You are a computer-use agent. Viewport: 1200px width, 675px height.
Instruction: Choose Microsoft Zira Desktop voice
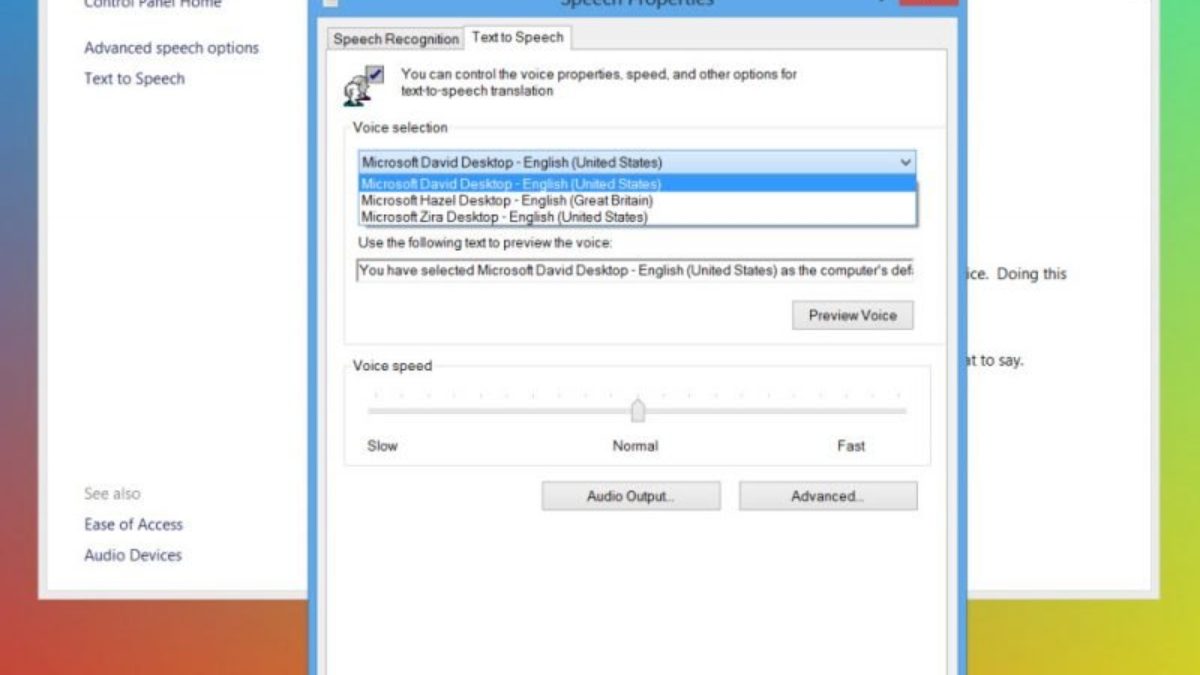[637, 216]
